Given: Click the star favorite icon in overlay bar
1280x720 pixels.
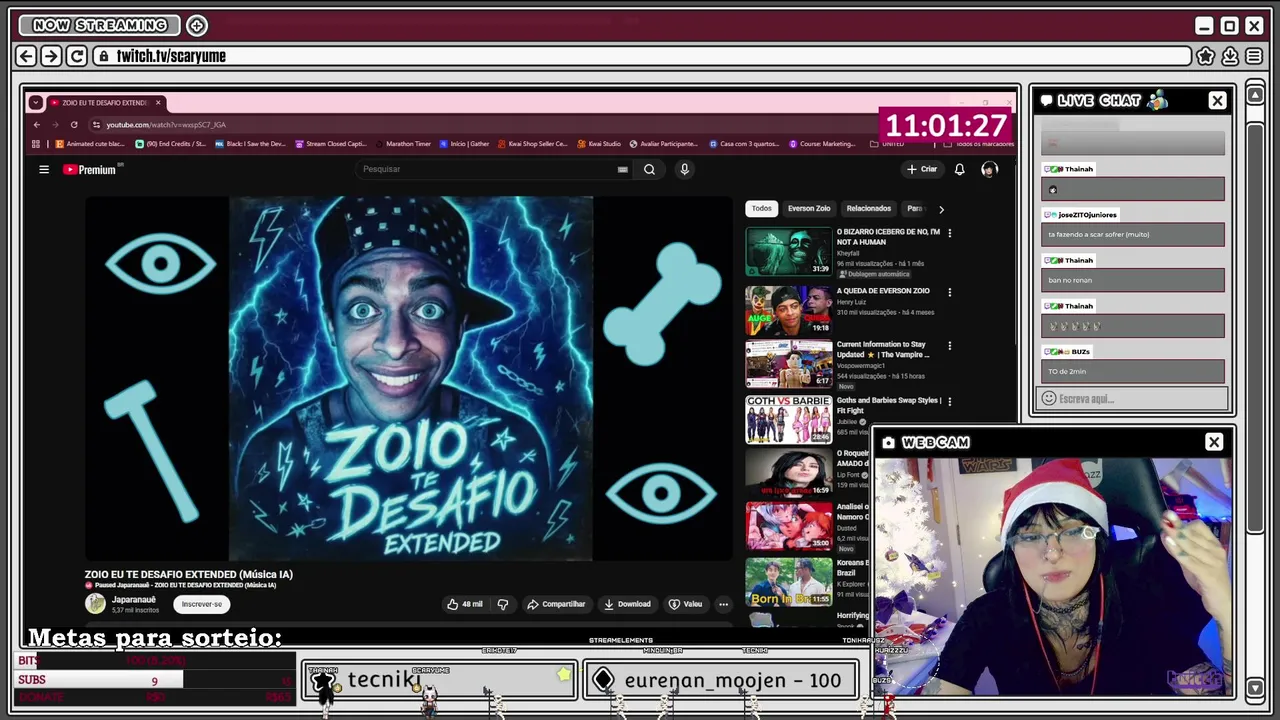Looking at the screenshot, I should tap(1206, 56).
